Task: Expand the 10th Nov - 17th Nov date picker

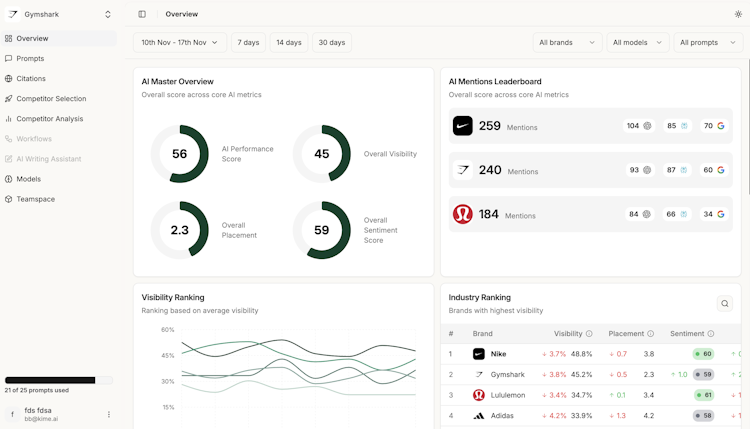Action: point(180,43)
